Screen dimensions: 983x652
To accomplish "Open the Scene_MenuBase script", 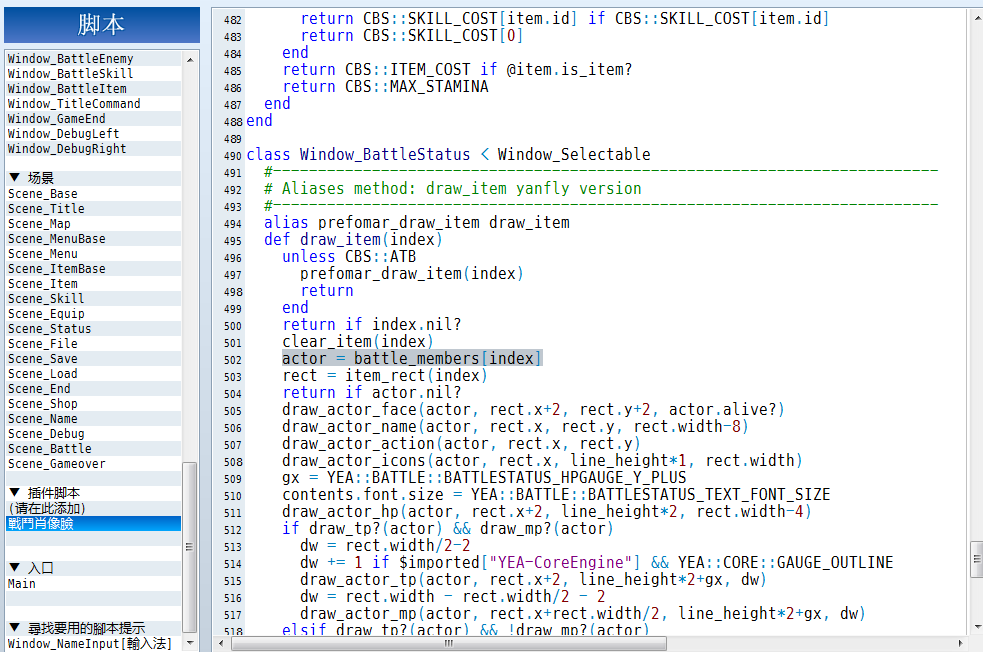I will pos(94,239).
